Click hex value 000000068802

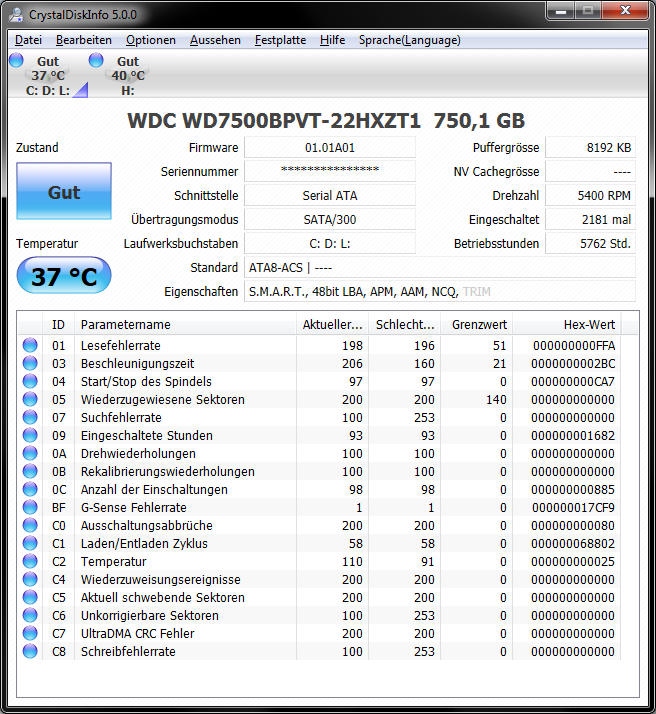573,543
